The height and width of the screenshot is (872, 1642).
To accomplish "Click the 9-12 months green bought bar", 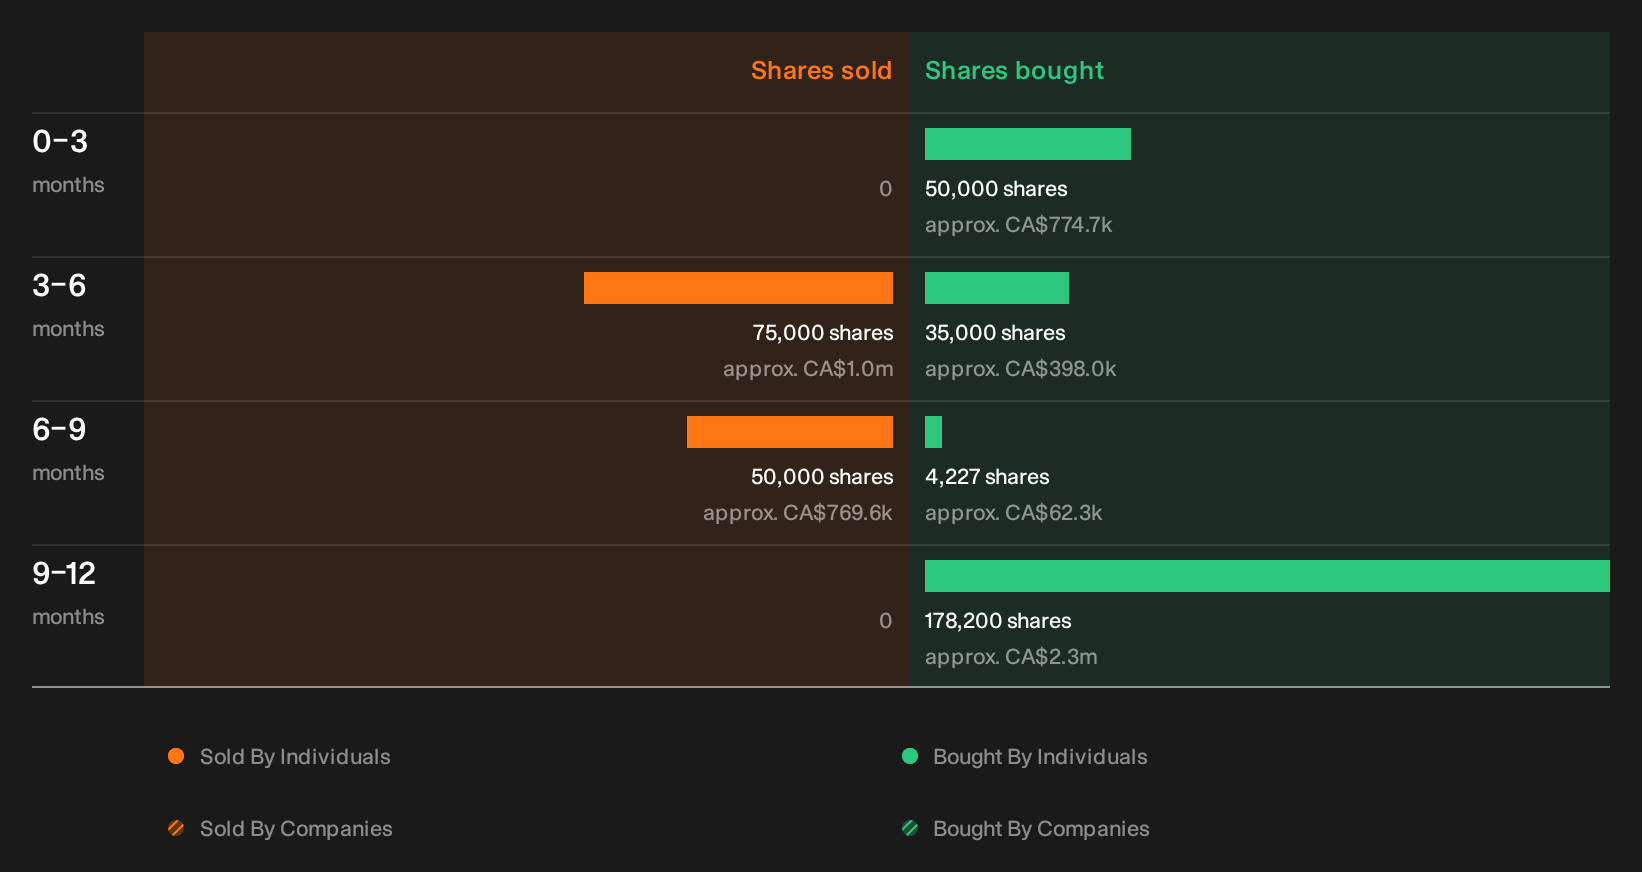I will pyautogui.click(x=1267, y=576).
